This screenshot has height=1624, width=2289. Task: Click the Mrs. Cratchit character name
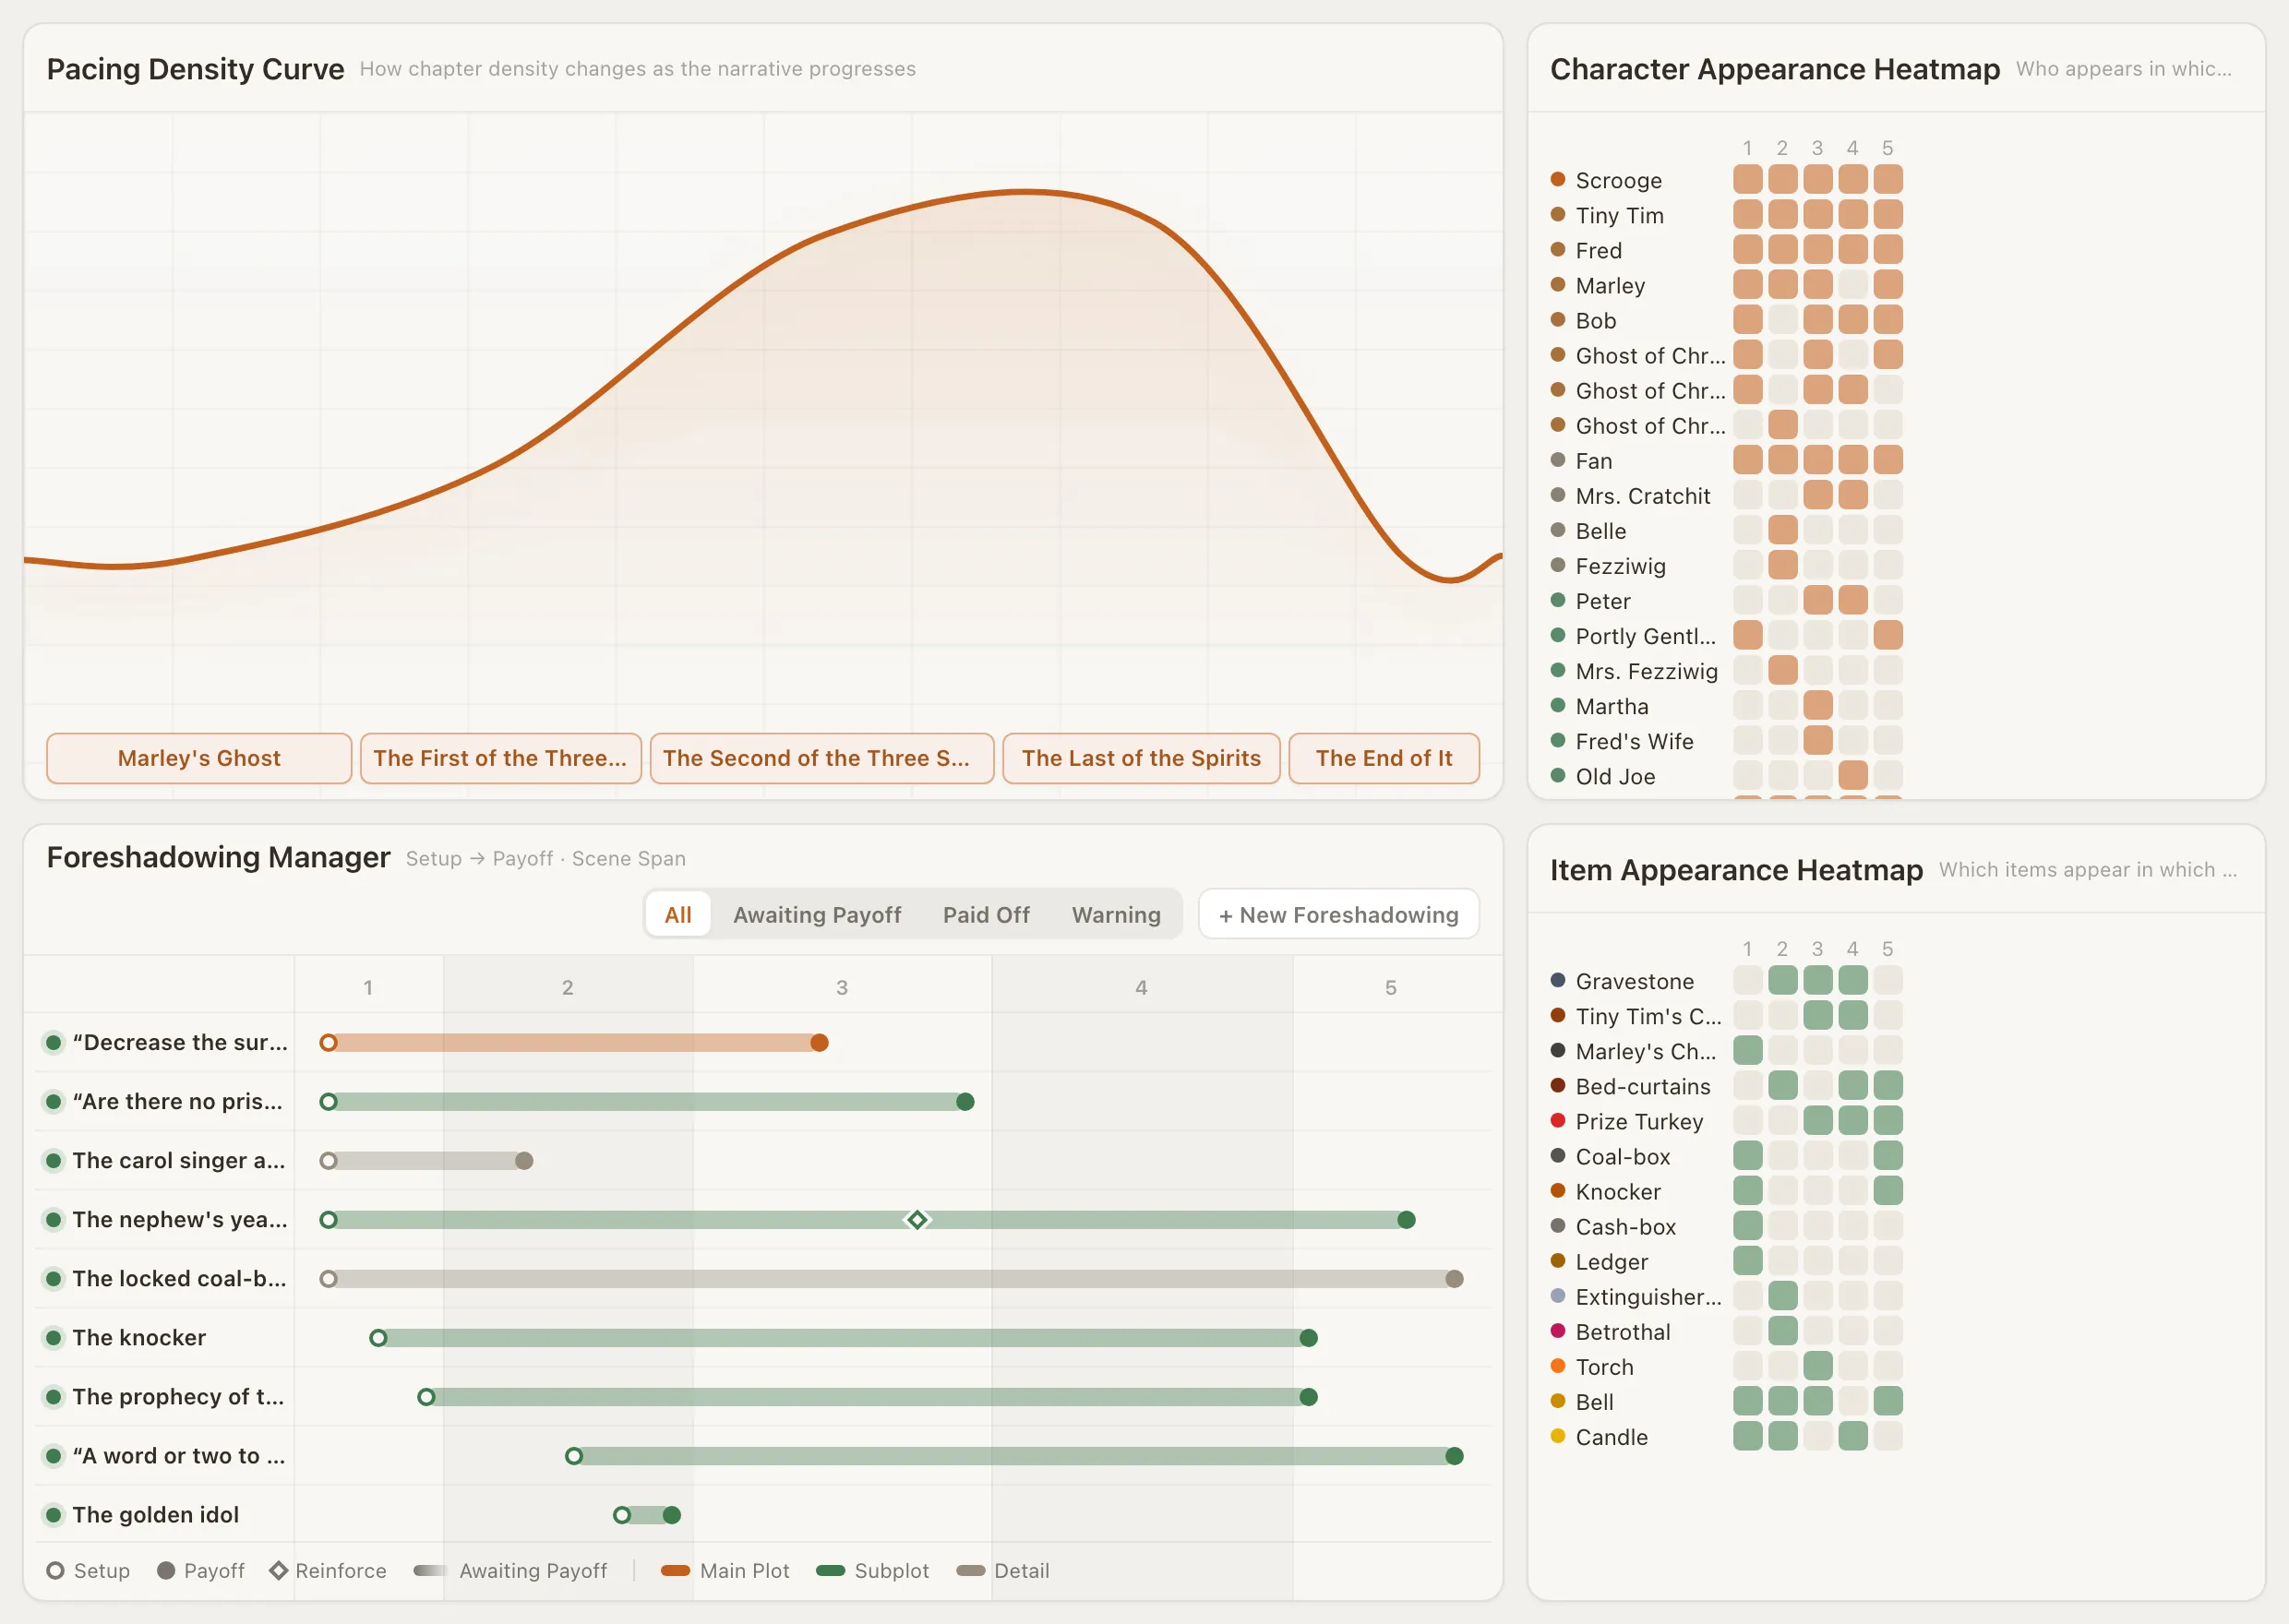tap(1643, 496)
